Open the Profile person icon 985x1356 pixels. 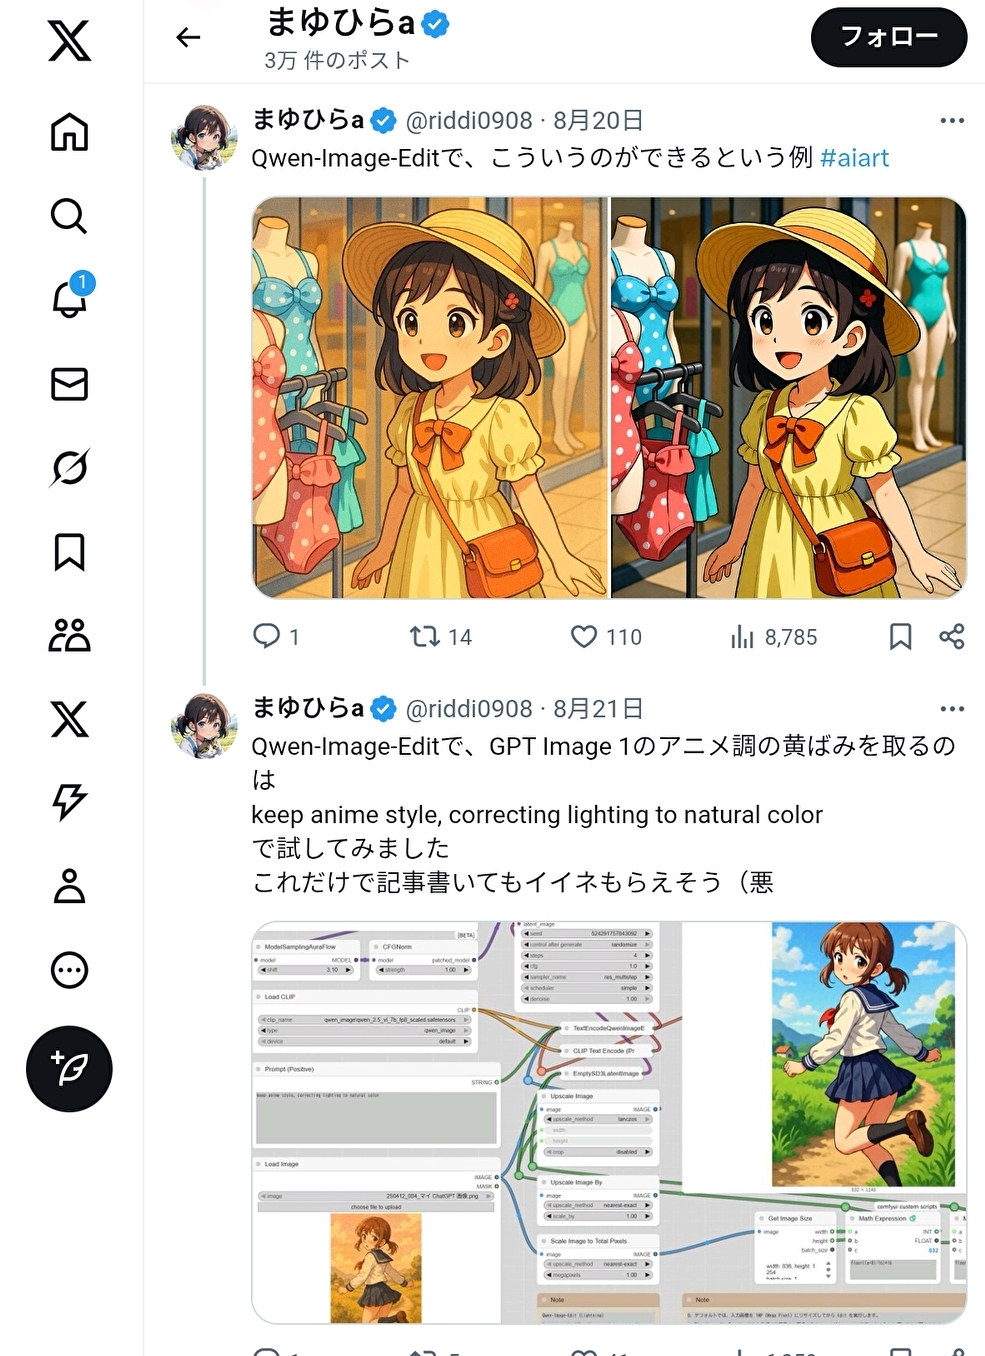[69, 886]
